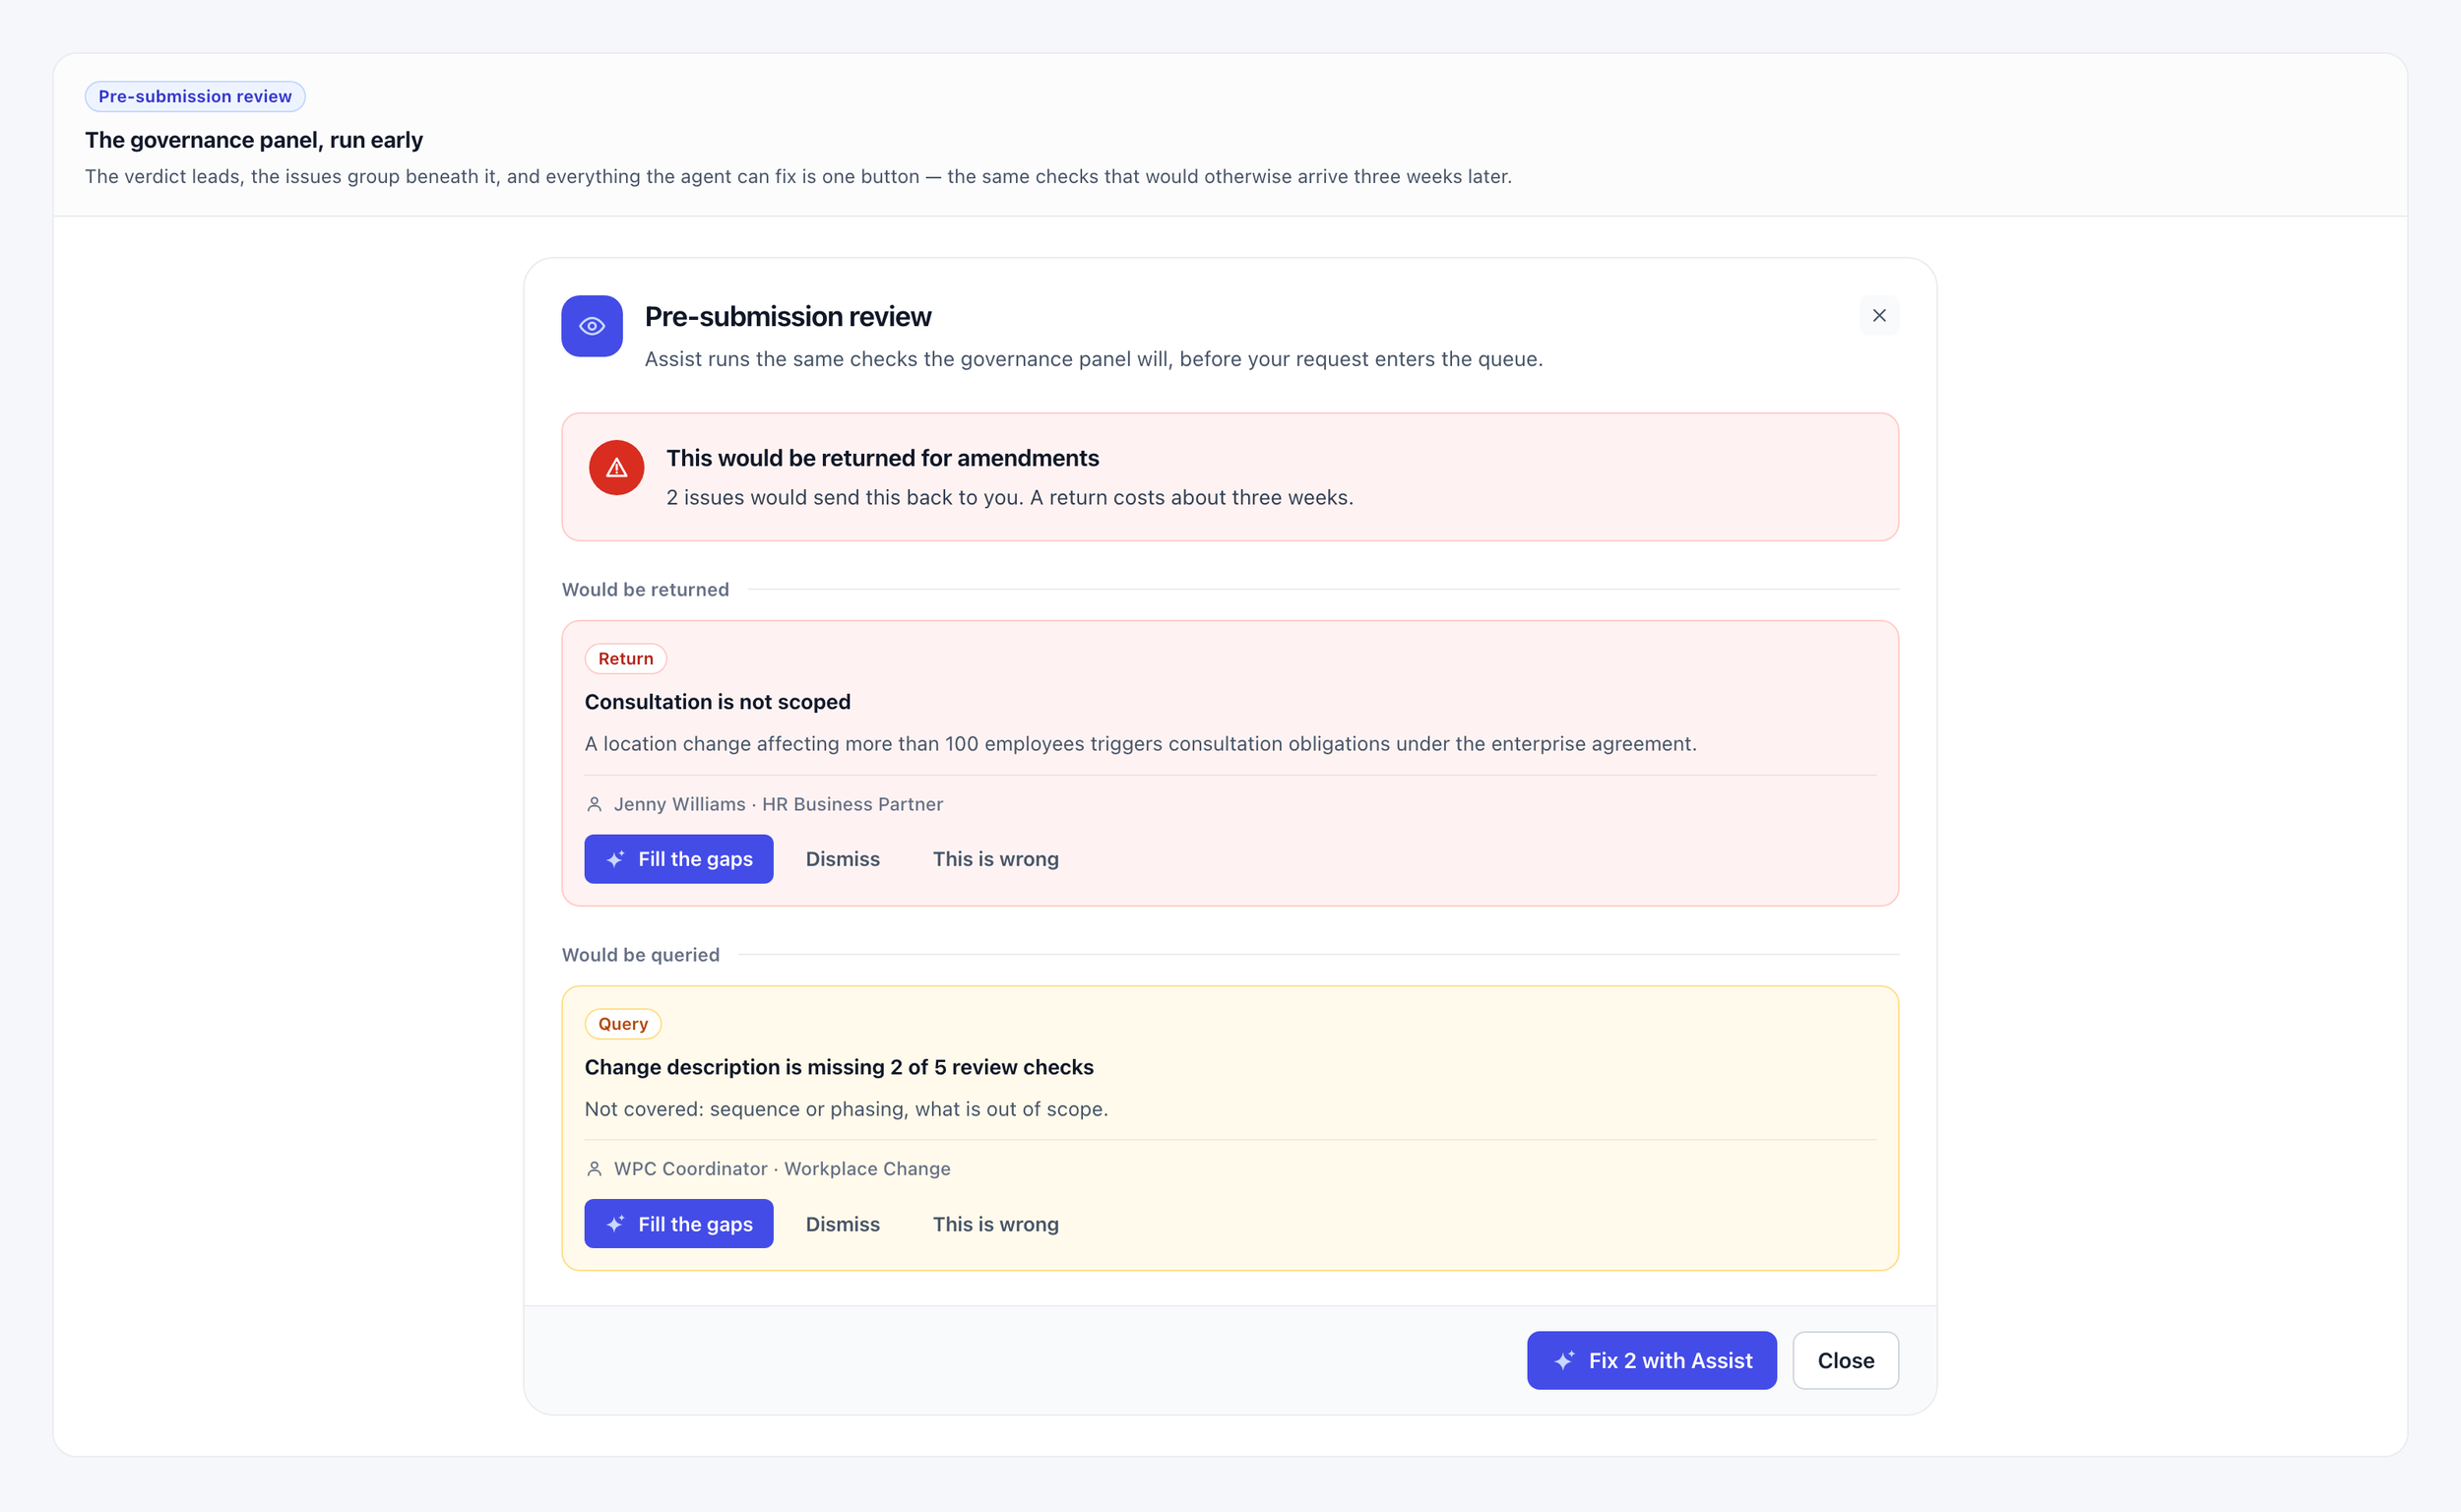Click the person icon beside WPC Coordinator
The image size is (2461, 1512).
pos(594,1169)
